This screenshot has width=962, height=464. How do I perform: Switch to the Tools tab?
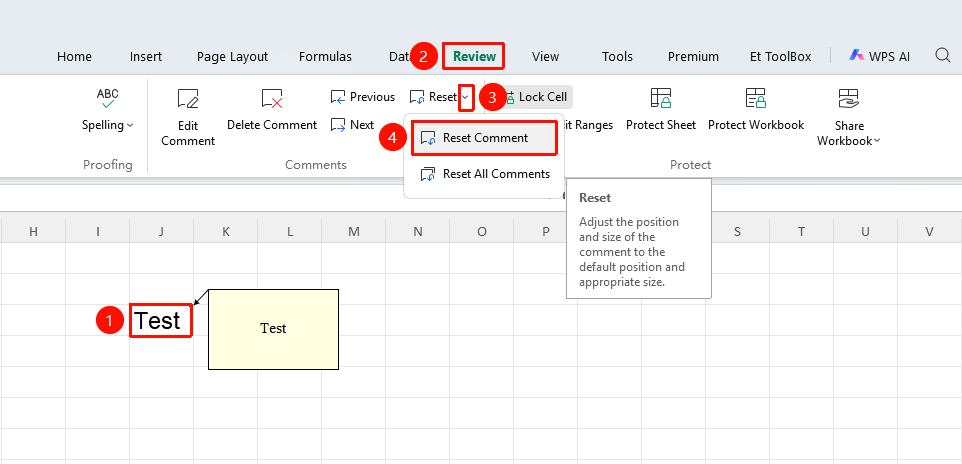point(617,56)
